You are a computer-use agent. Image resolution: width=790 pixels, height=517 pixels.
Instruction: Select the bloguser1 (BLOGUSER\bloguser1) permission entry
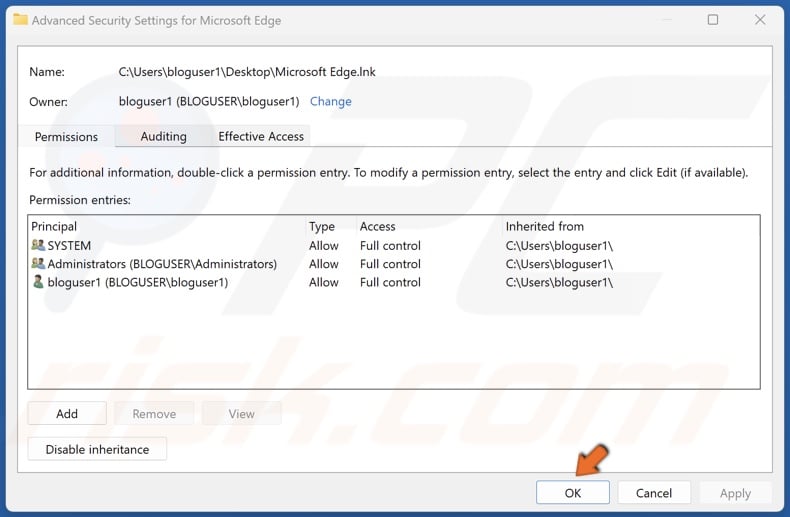click(x=394, y=282)
